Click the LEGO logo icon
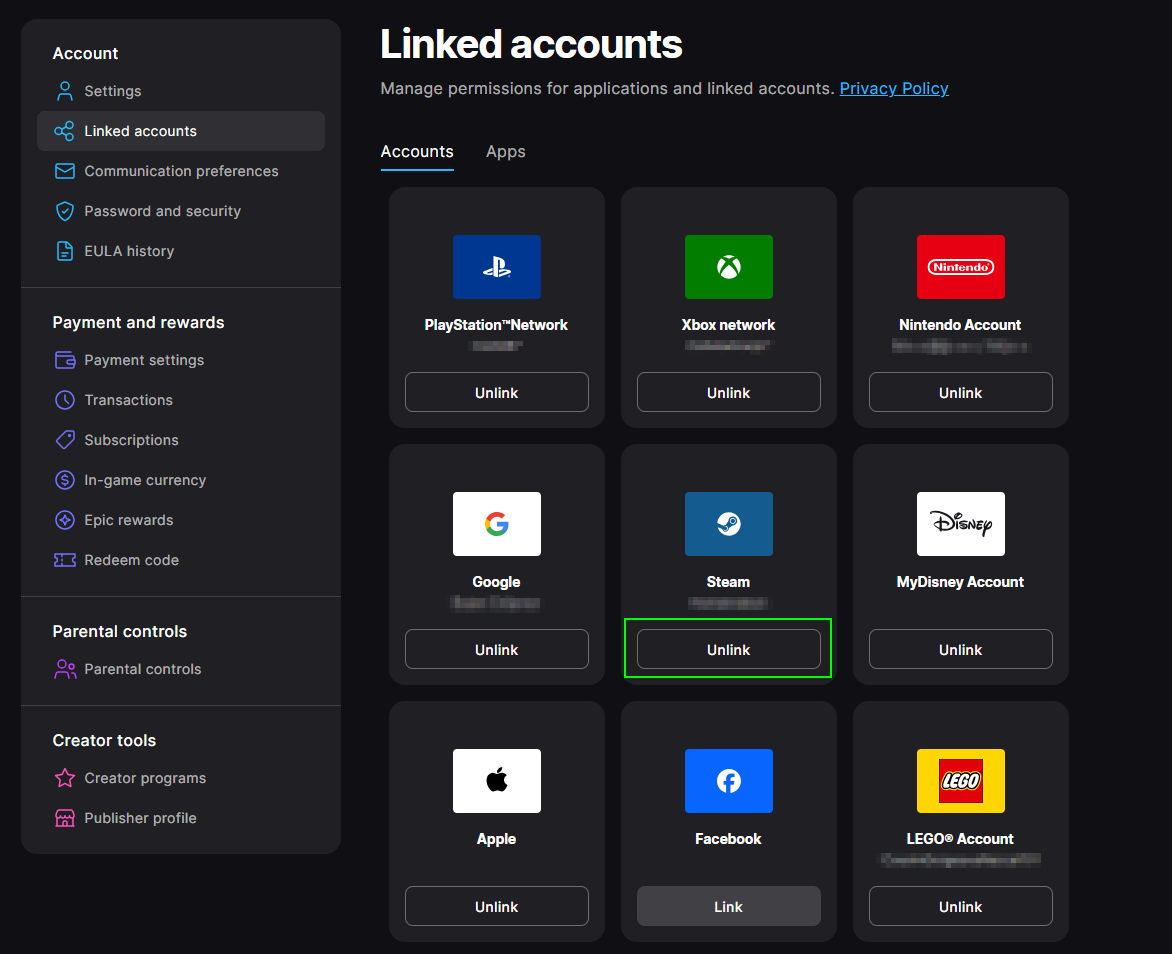Screen dimensions: 1172x954 (x=960, y=781)
